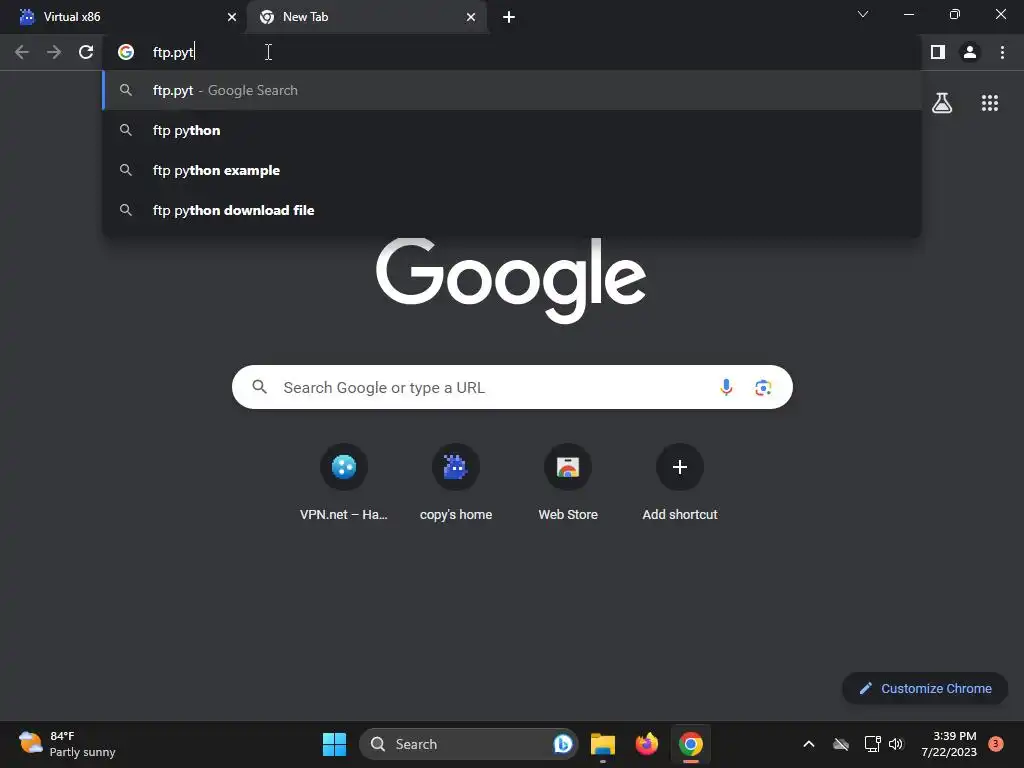Open Firefox from the taskbar
The image size is (1024, 768).
(x=647, y=744)
